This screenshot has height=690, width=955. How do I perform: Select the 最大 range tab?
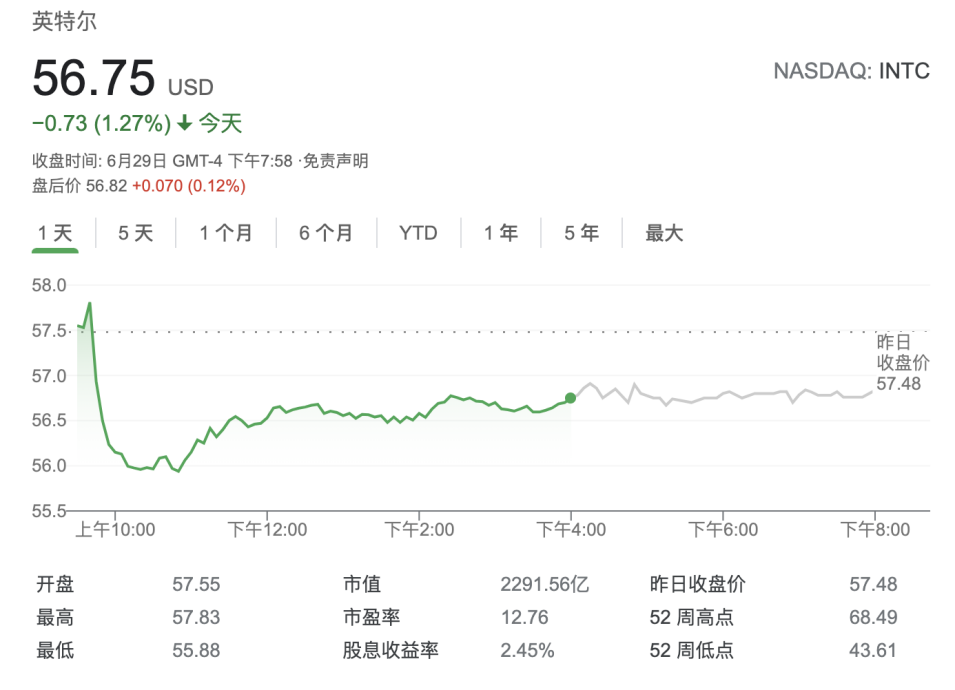coord(664,233)
